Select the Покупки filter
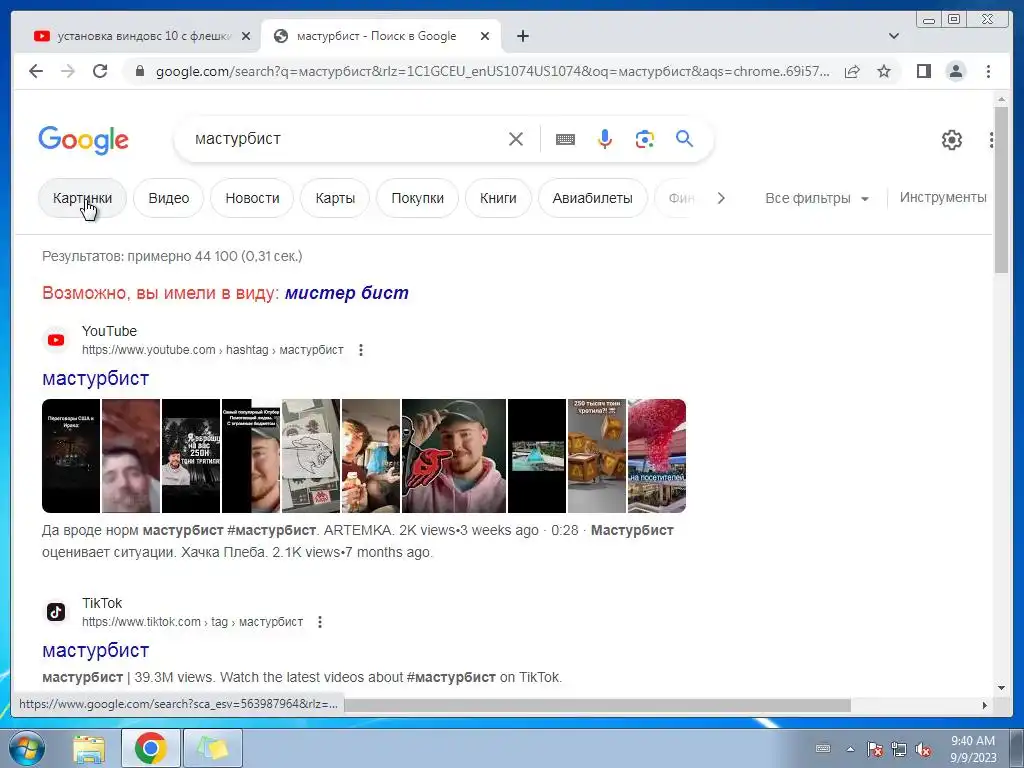The height and width of the screenshot is (768, 1024). pos(417,198)
